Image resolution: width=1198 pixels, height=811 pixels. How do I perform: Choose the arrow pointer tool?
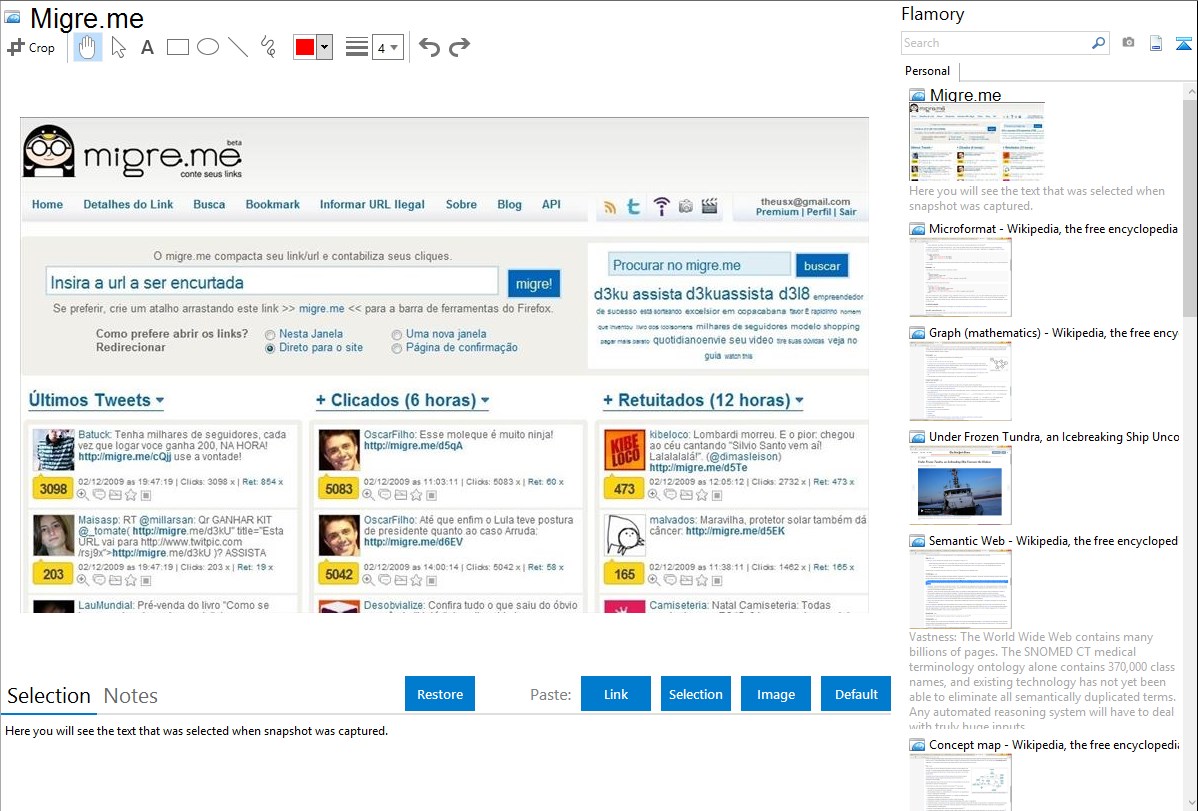[118, 47]
